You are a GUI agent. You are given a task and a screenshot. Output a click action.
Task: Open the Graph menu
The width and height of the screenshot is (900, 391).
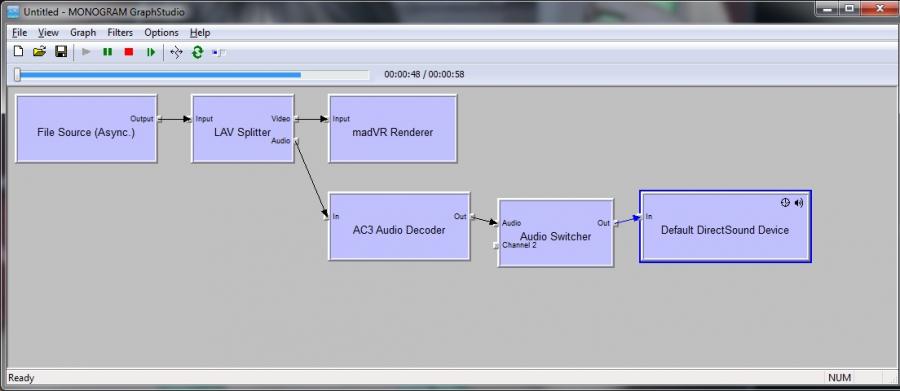tap(83, 33)
